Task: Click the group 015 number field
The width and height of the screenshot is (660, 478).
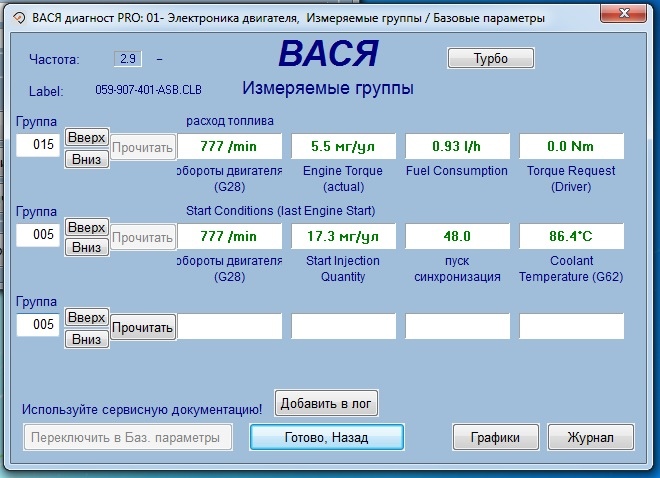Action: pyautogui.click(x=38, y=145)
